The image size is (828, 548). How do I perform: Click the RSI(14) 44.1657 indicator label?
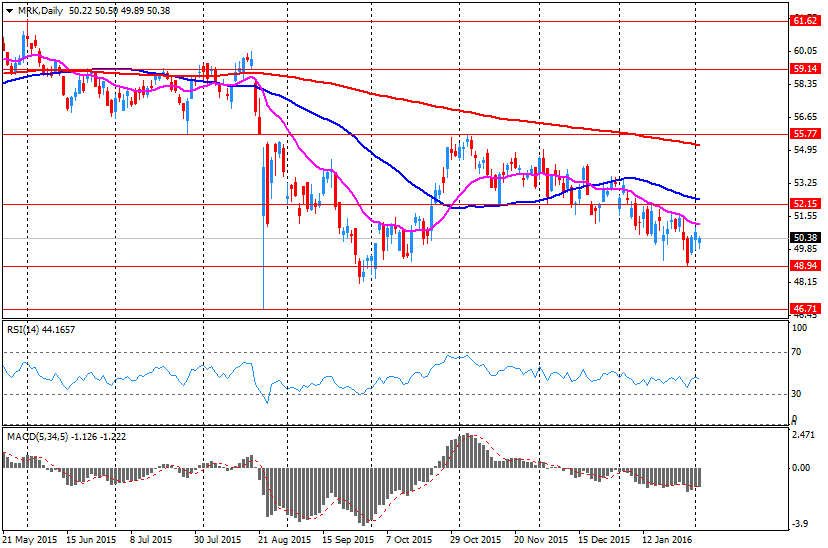[x=41, y=330]
